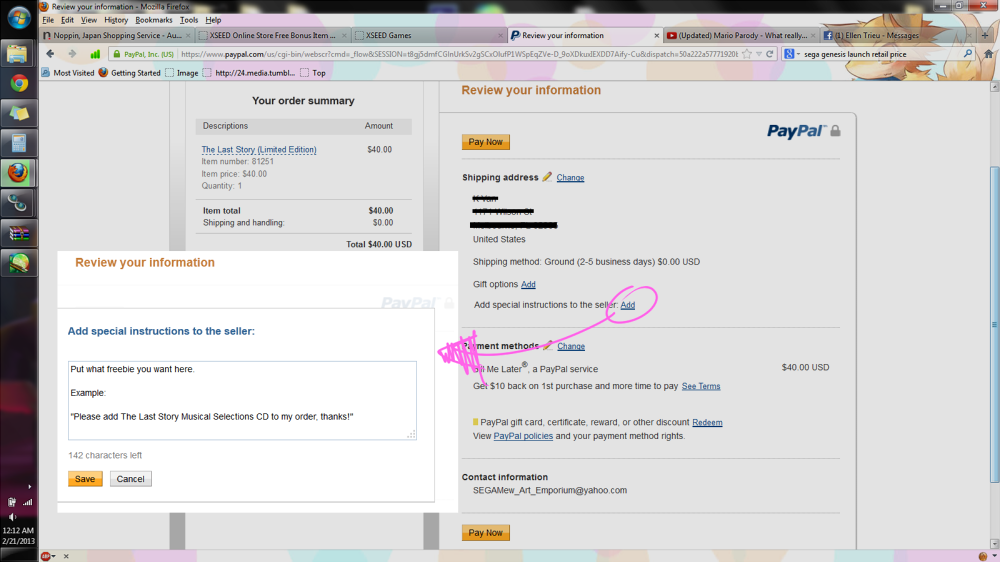Reload the page with refresh icon
The image size is (1000, 562).
point(770,54)
